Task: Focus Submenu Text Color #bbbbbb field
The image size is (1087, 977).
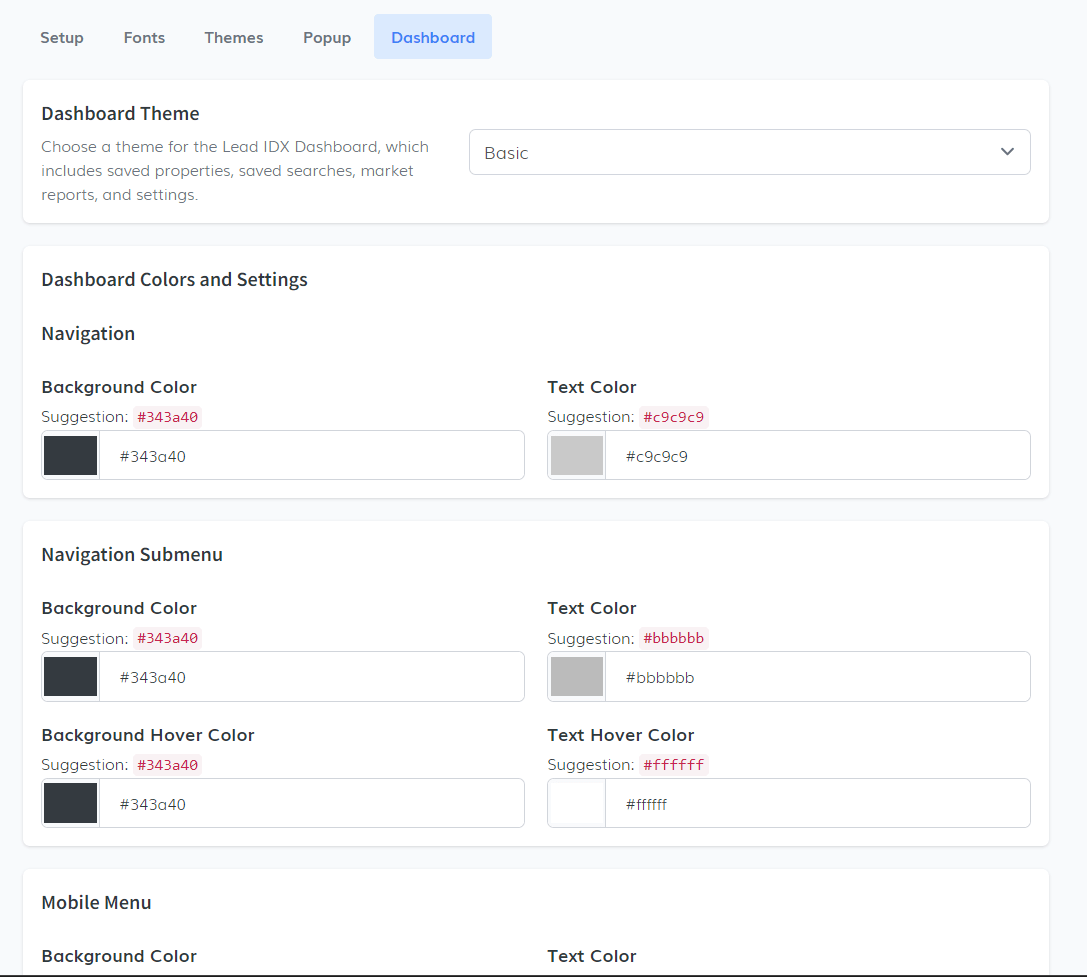Action: [816, 677]
